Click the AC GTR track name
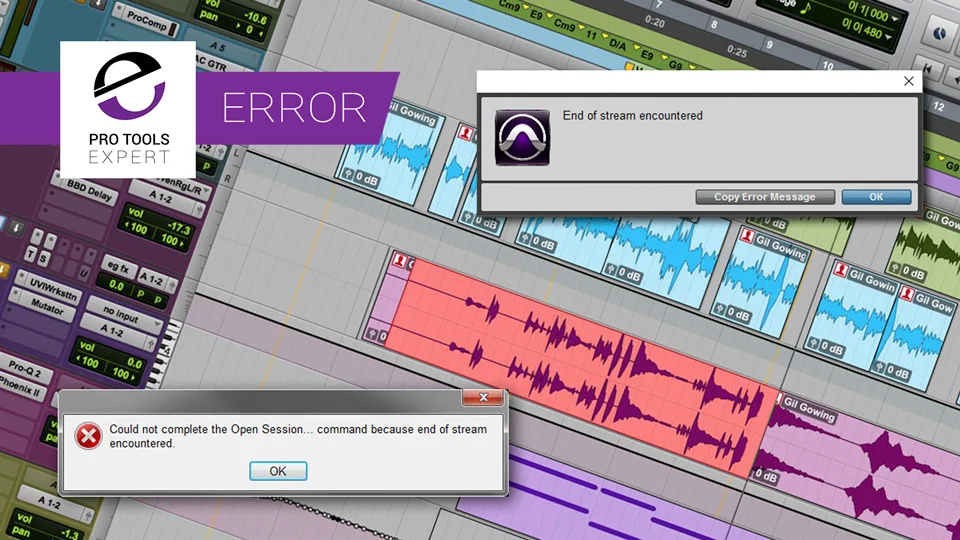 (x=211, y=62)
